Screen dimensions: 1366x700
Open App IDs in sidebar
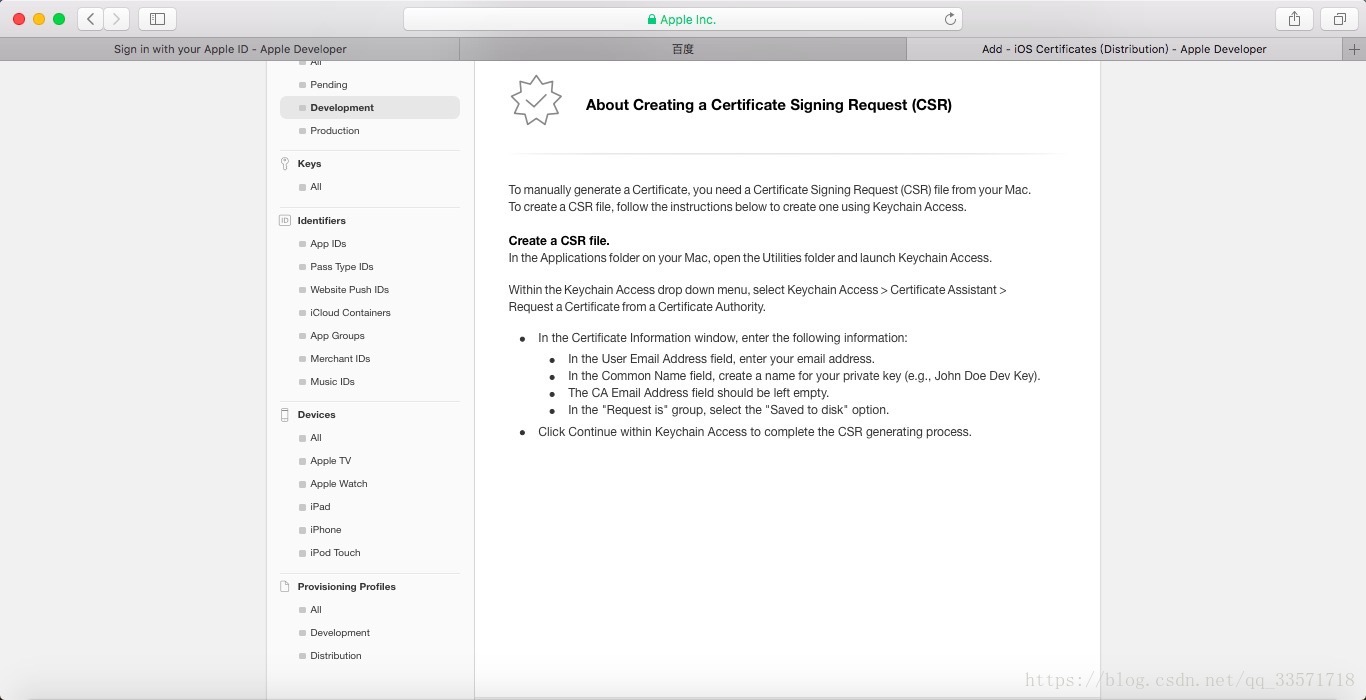[328, 244]
